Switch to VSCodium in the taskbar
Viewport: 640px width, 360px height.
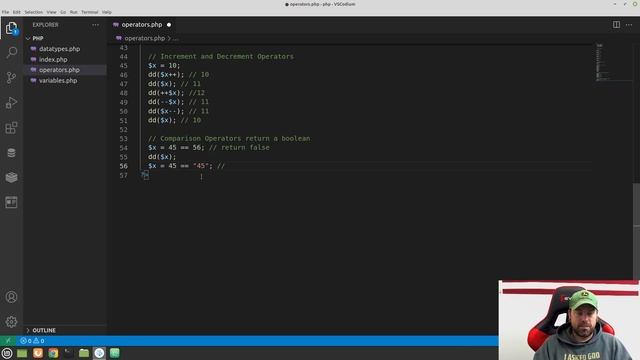pos(99,353)
